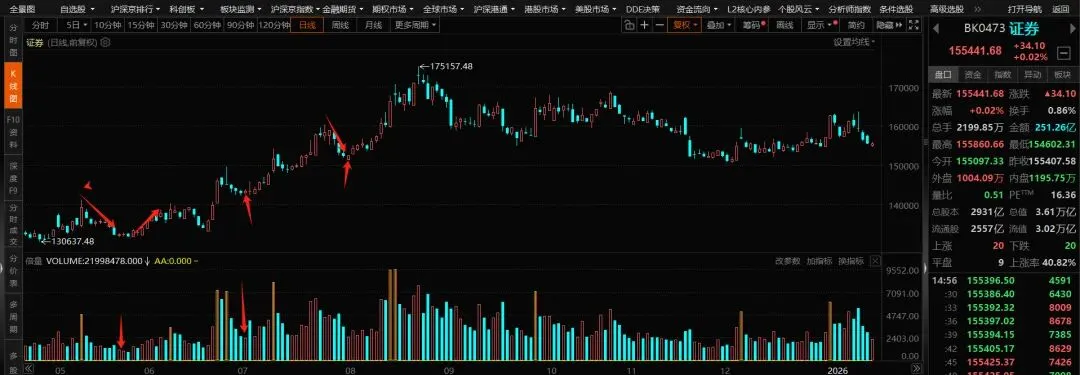Viewport: 1080px width, 375px height.
Task: Click the 175157.48 high price label
Action: [x=451, y=66]
